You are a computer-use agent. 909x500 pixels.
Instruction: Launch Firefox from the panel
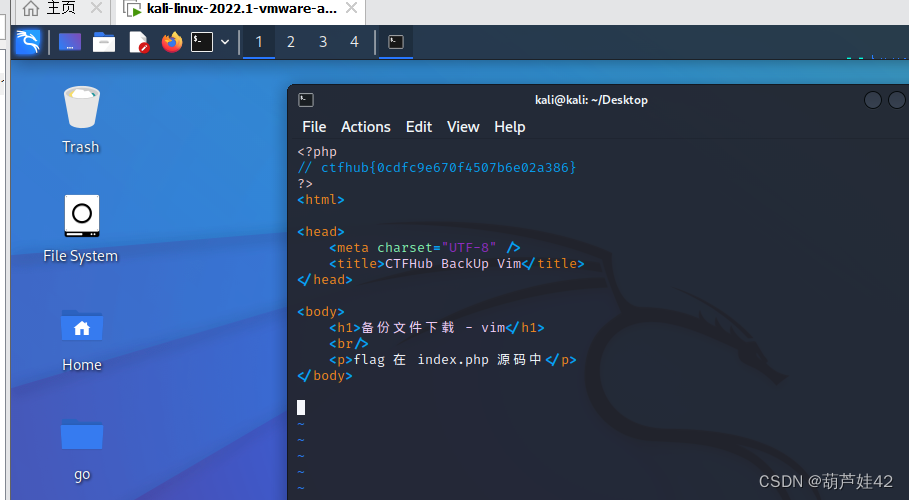[x=172, y=42]
